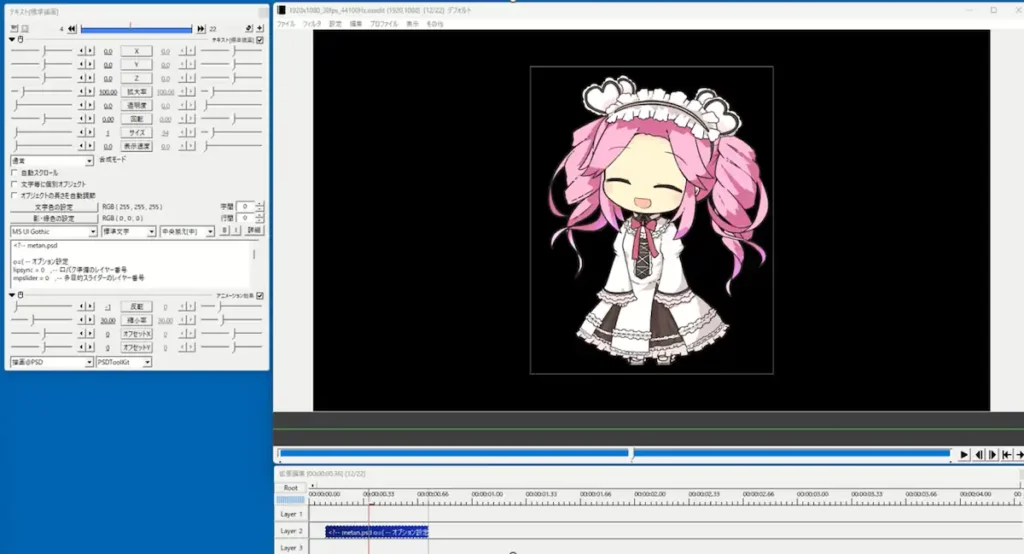1024x554 pixels.
Task: Click the icon right of the camera icon
Action: [25, 29]
